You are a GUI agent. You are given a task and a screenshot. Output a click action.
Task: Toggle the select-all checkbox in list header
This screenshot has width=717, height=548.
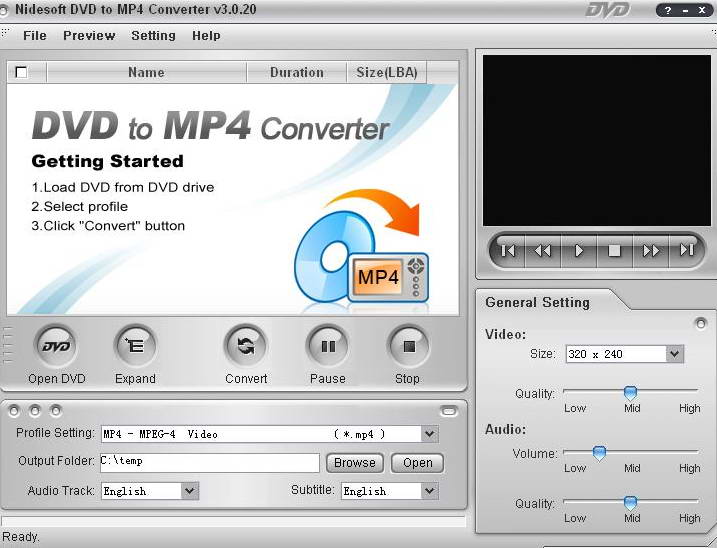(21, 72)
